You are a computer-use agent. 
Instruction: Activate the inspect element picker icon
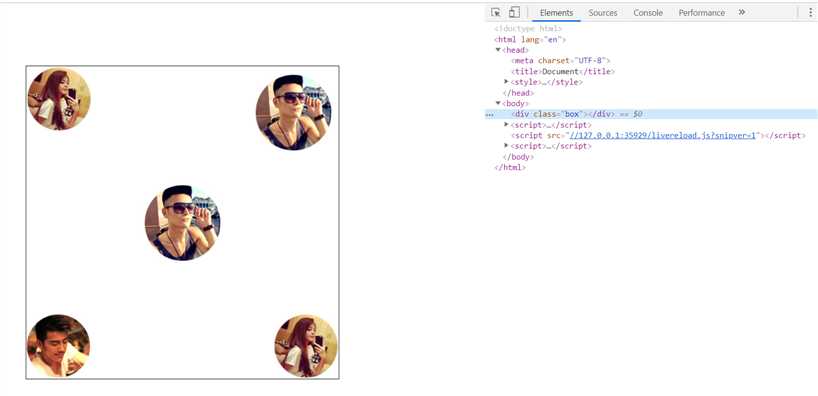[496, 13]
